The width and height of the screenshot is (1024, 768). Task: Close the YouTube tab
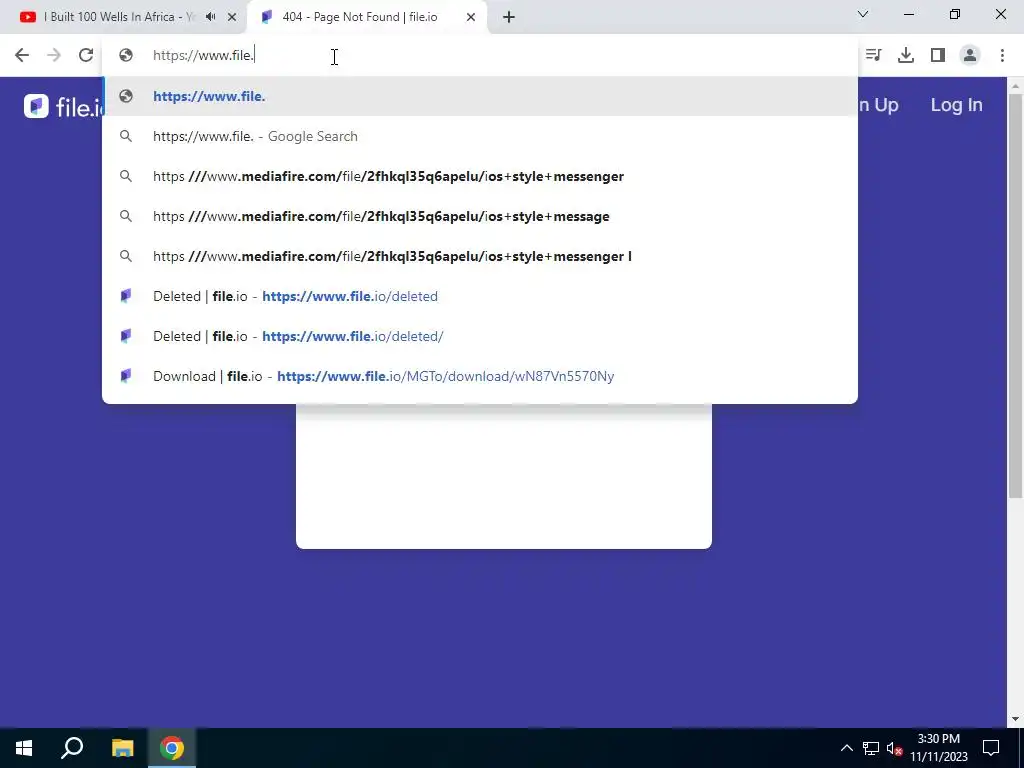coord(232,17)
